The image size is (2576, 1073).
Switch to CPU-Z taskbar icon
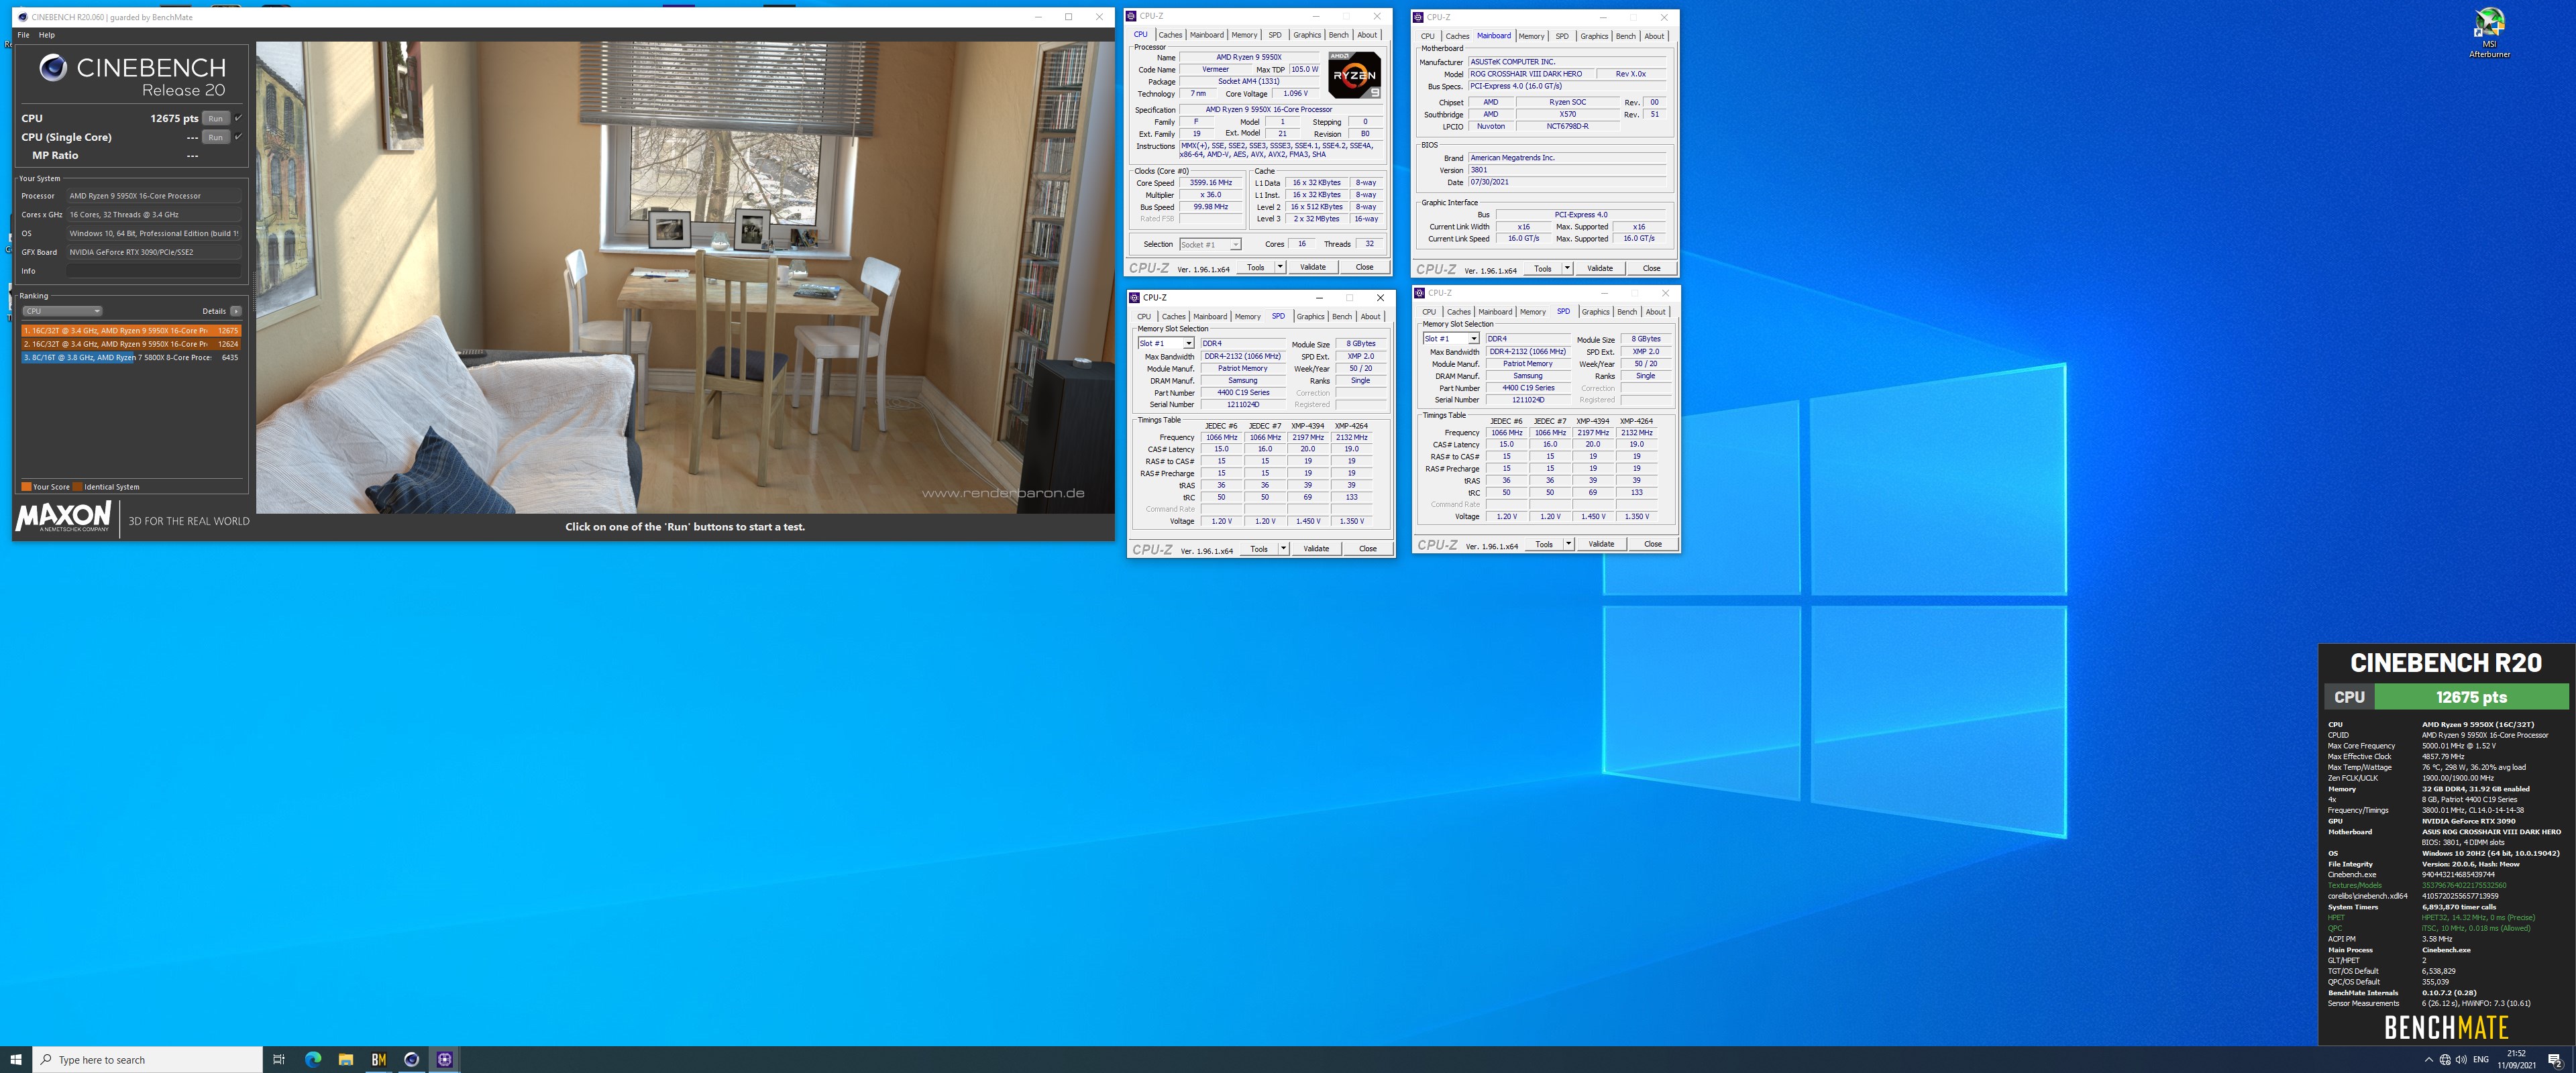445,1059
